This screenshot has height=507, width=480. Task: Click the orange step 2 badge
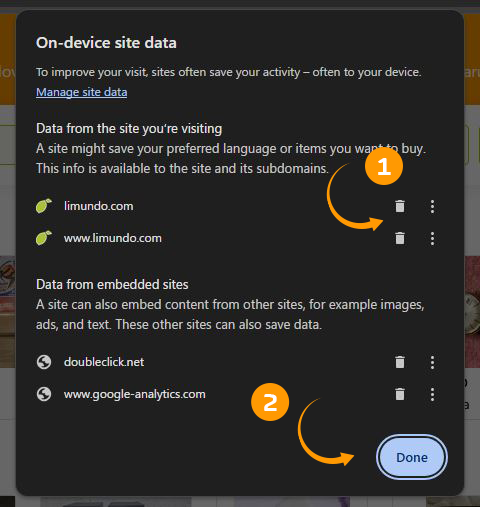270,402
